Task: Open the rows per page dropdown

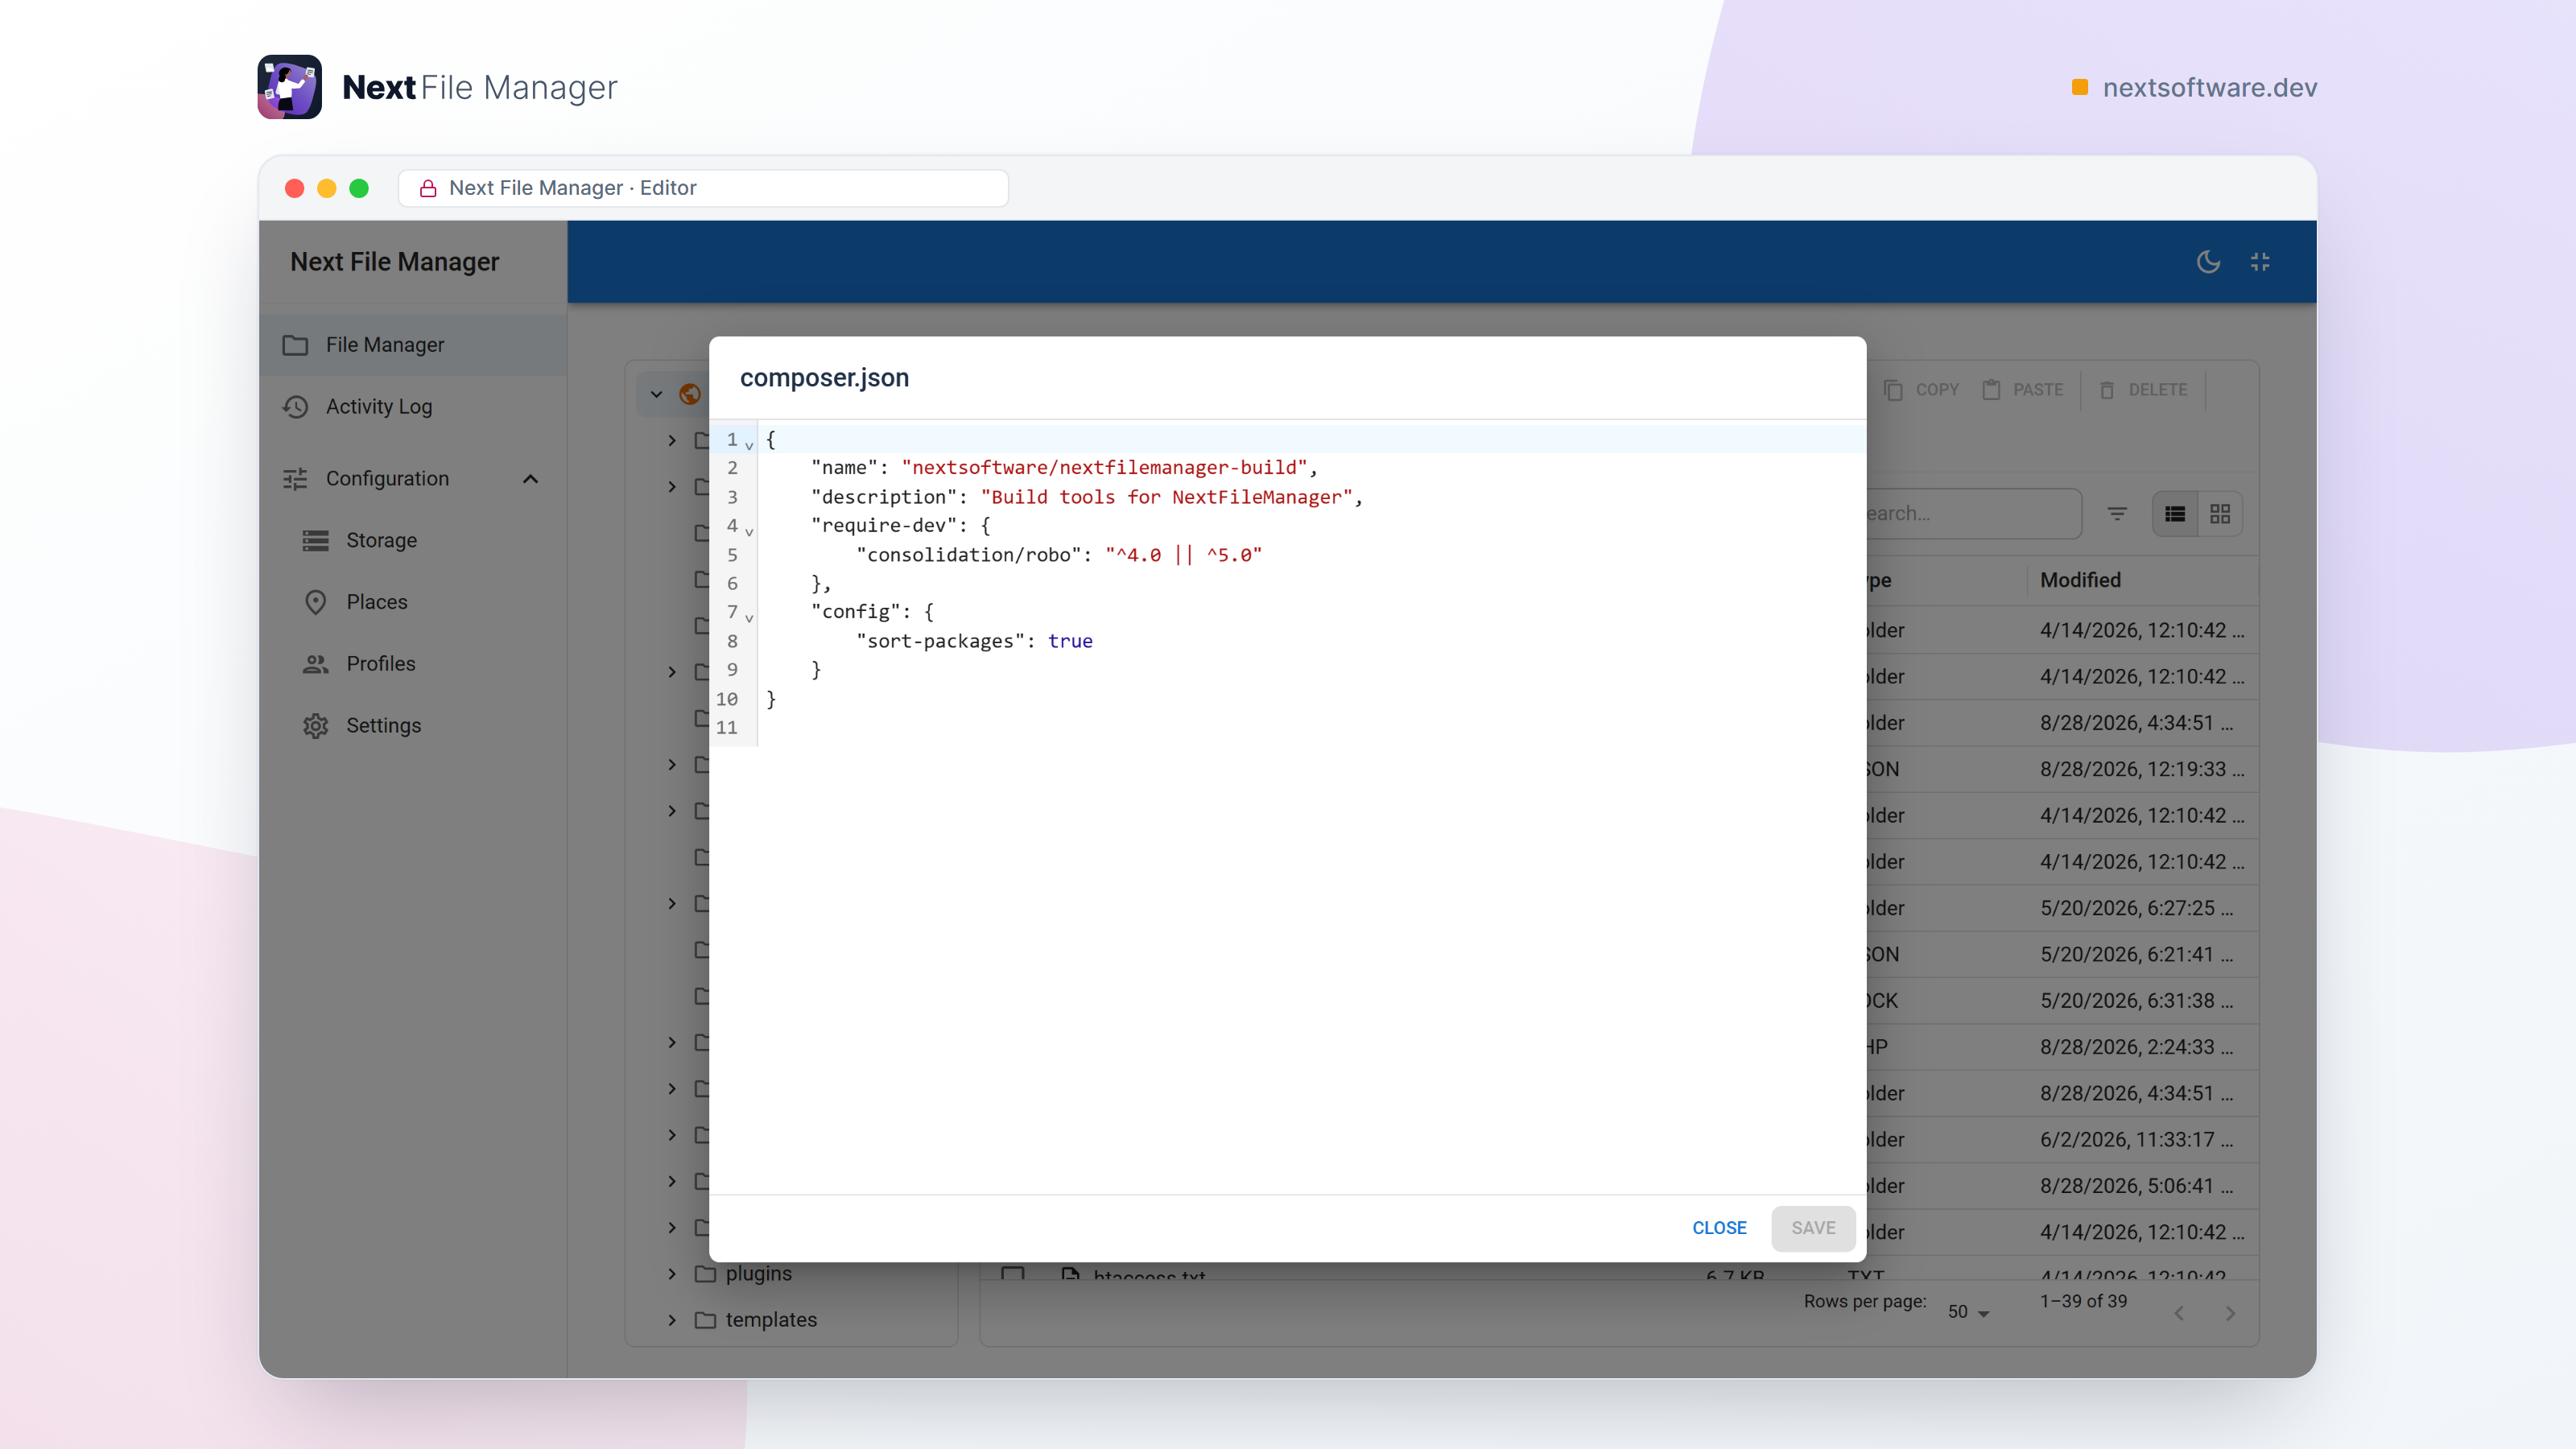Action: 1968,1311
